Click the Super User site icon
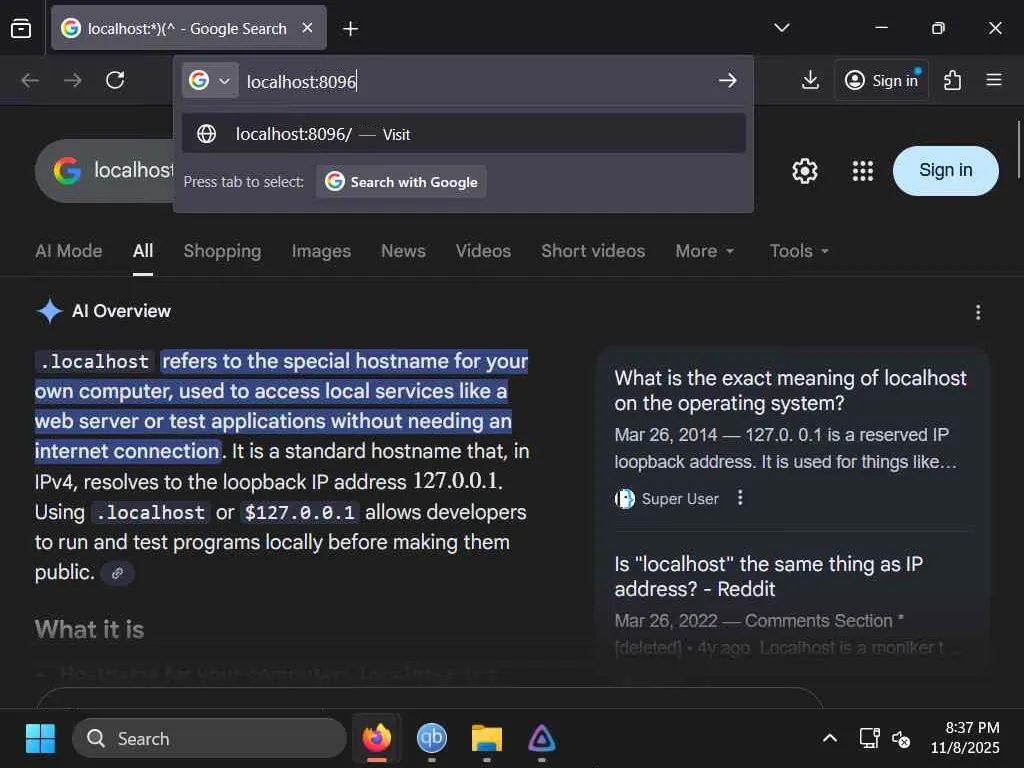Screen dimensions: 1024x768 point(625,499)
